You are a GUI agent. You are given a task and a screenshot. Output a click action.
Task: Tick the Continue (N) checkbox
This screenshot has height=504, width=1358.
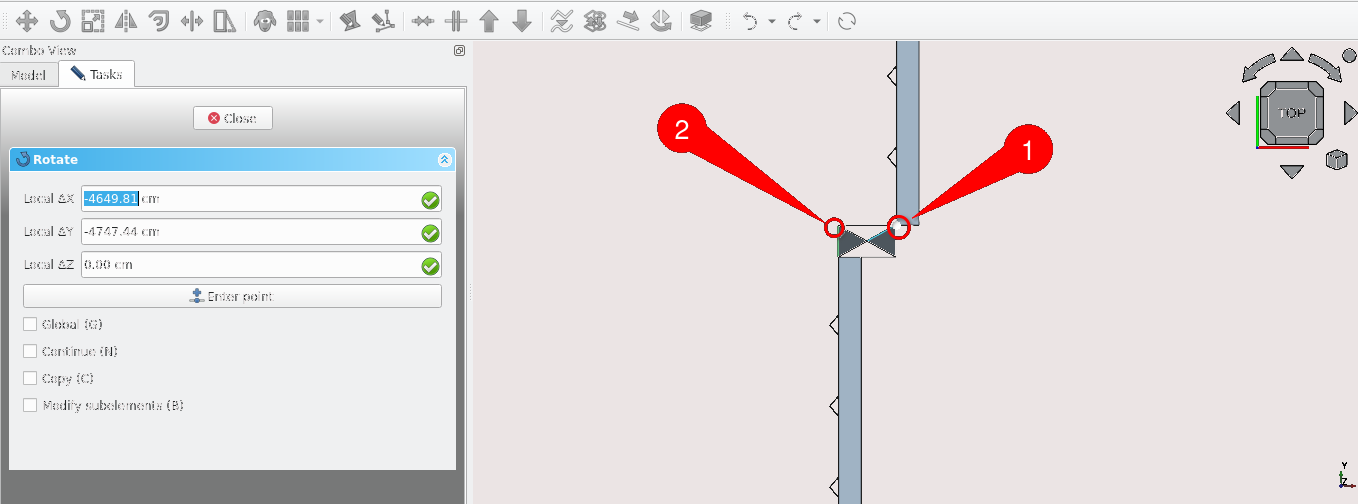30,351
